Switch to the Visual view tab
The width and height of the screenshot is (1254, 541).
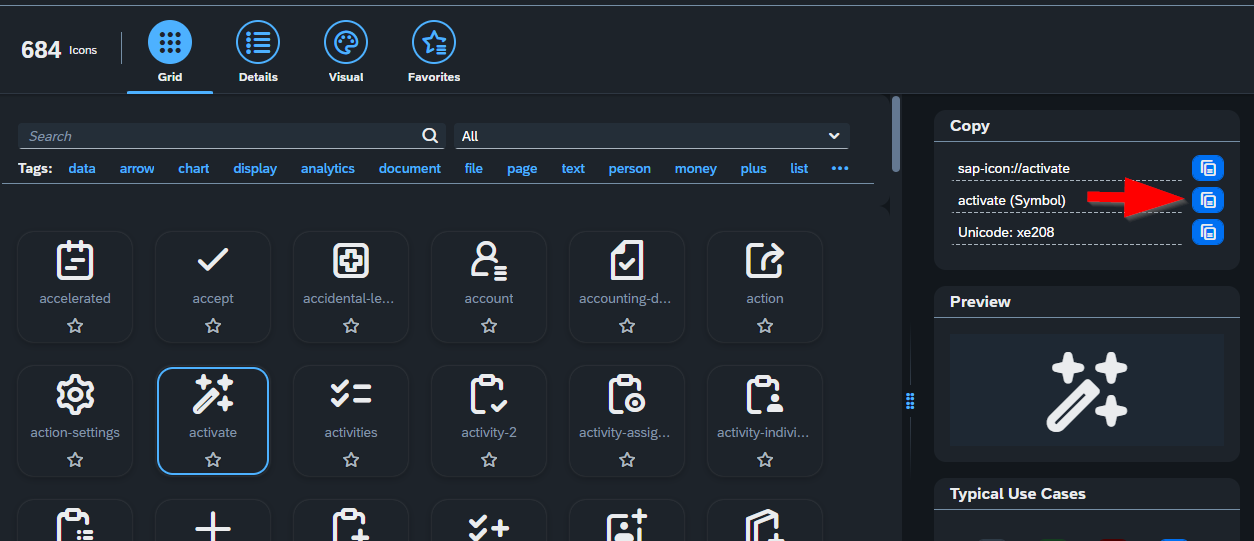coord(346,53)
